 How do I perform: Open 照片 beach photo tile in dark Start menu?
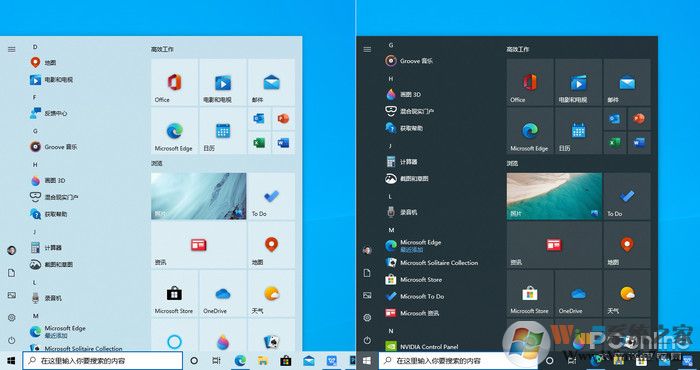pyautogui.click(x=554, y=196)
